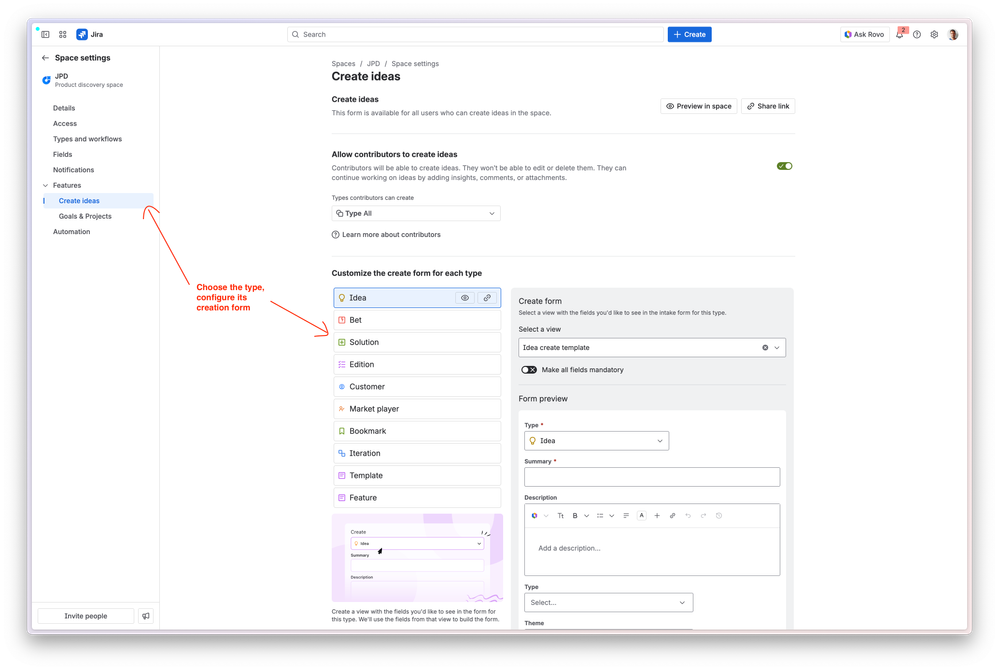The height and width of the screenshot is (670, 999).
Task: Insert element with plus in description
Action: pos(657,516)
